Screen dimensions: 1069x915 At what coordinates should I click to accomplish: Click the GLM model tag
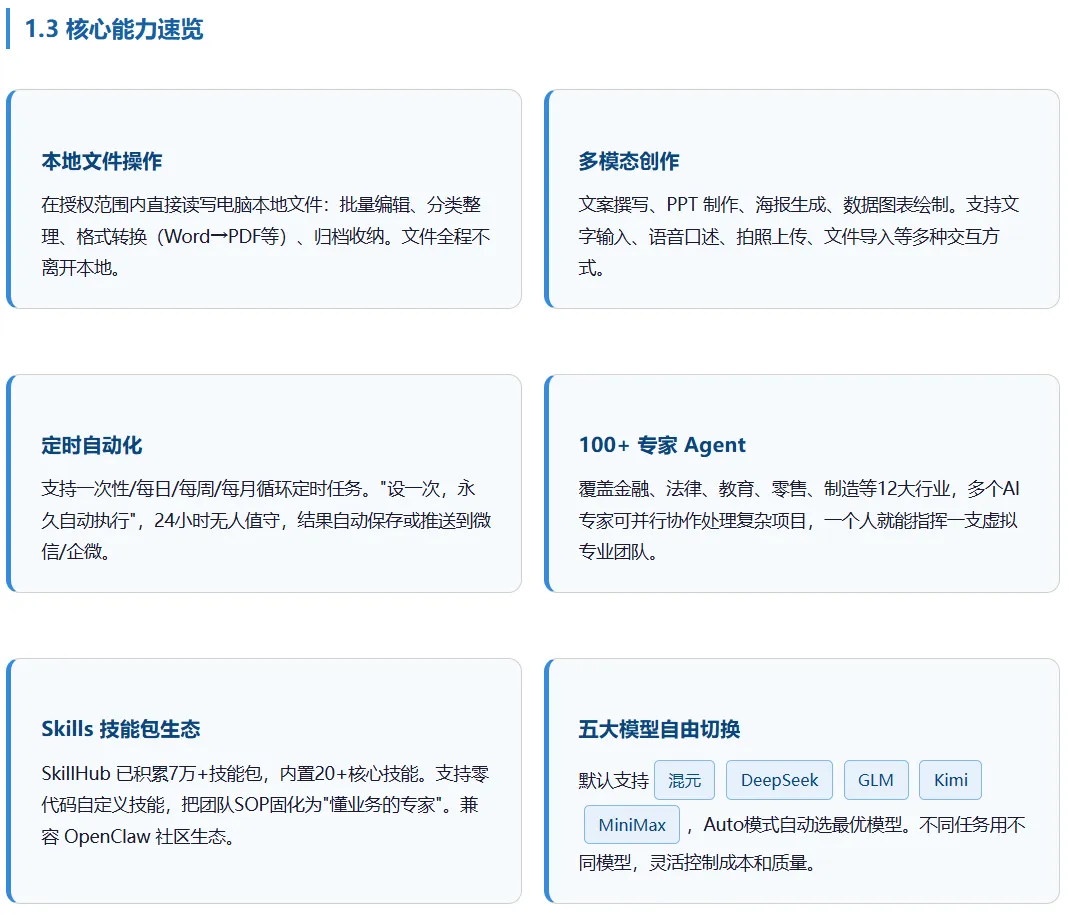[875, 779]
